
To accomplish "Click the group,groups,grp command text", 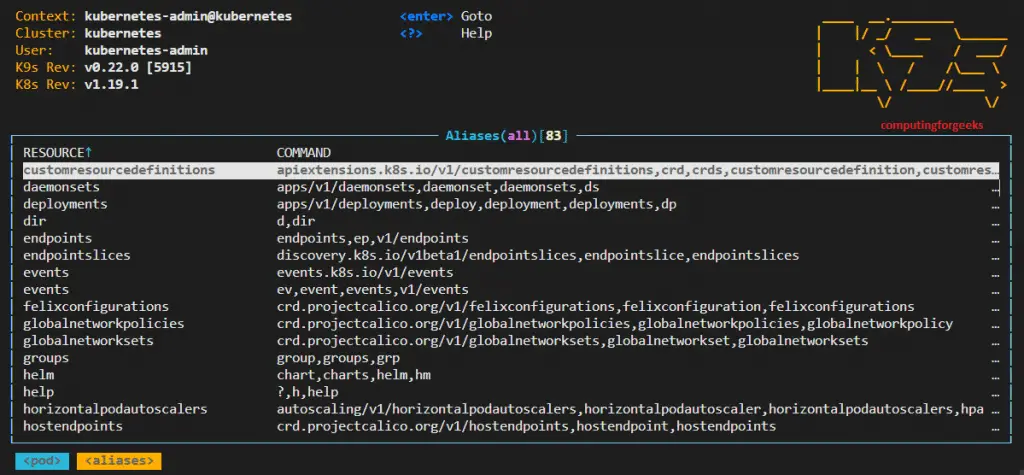I will click(338, 358).
